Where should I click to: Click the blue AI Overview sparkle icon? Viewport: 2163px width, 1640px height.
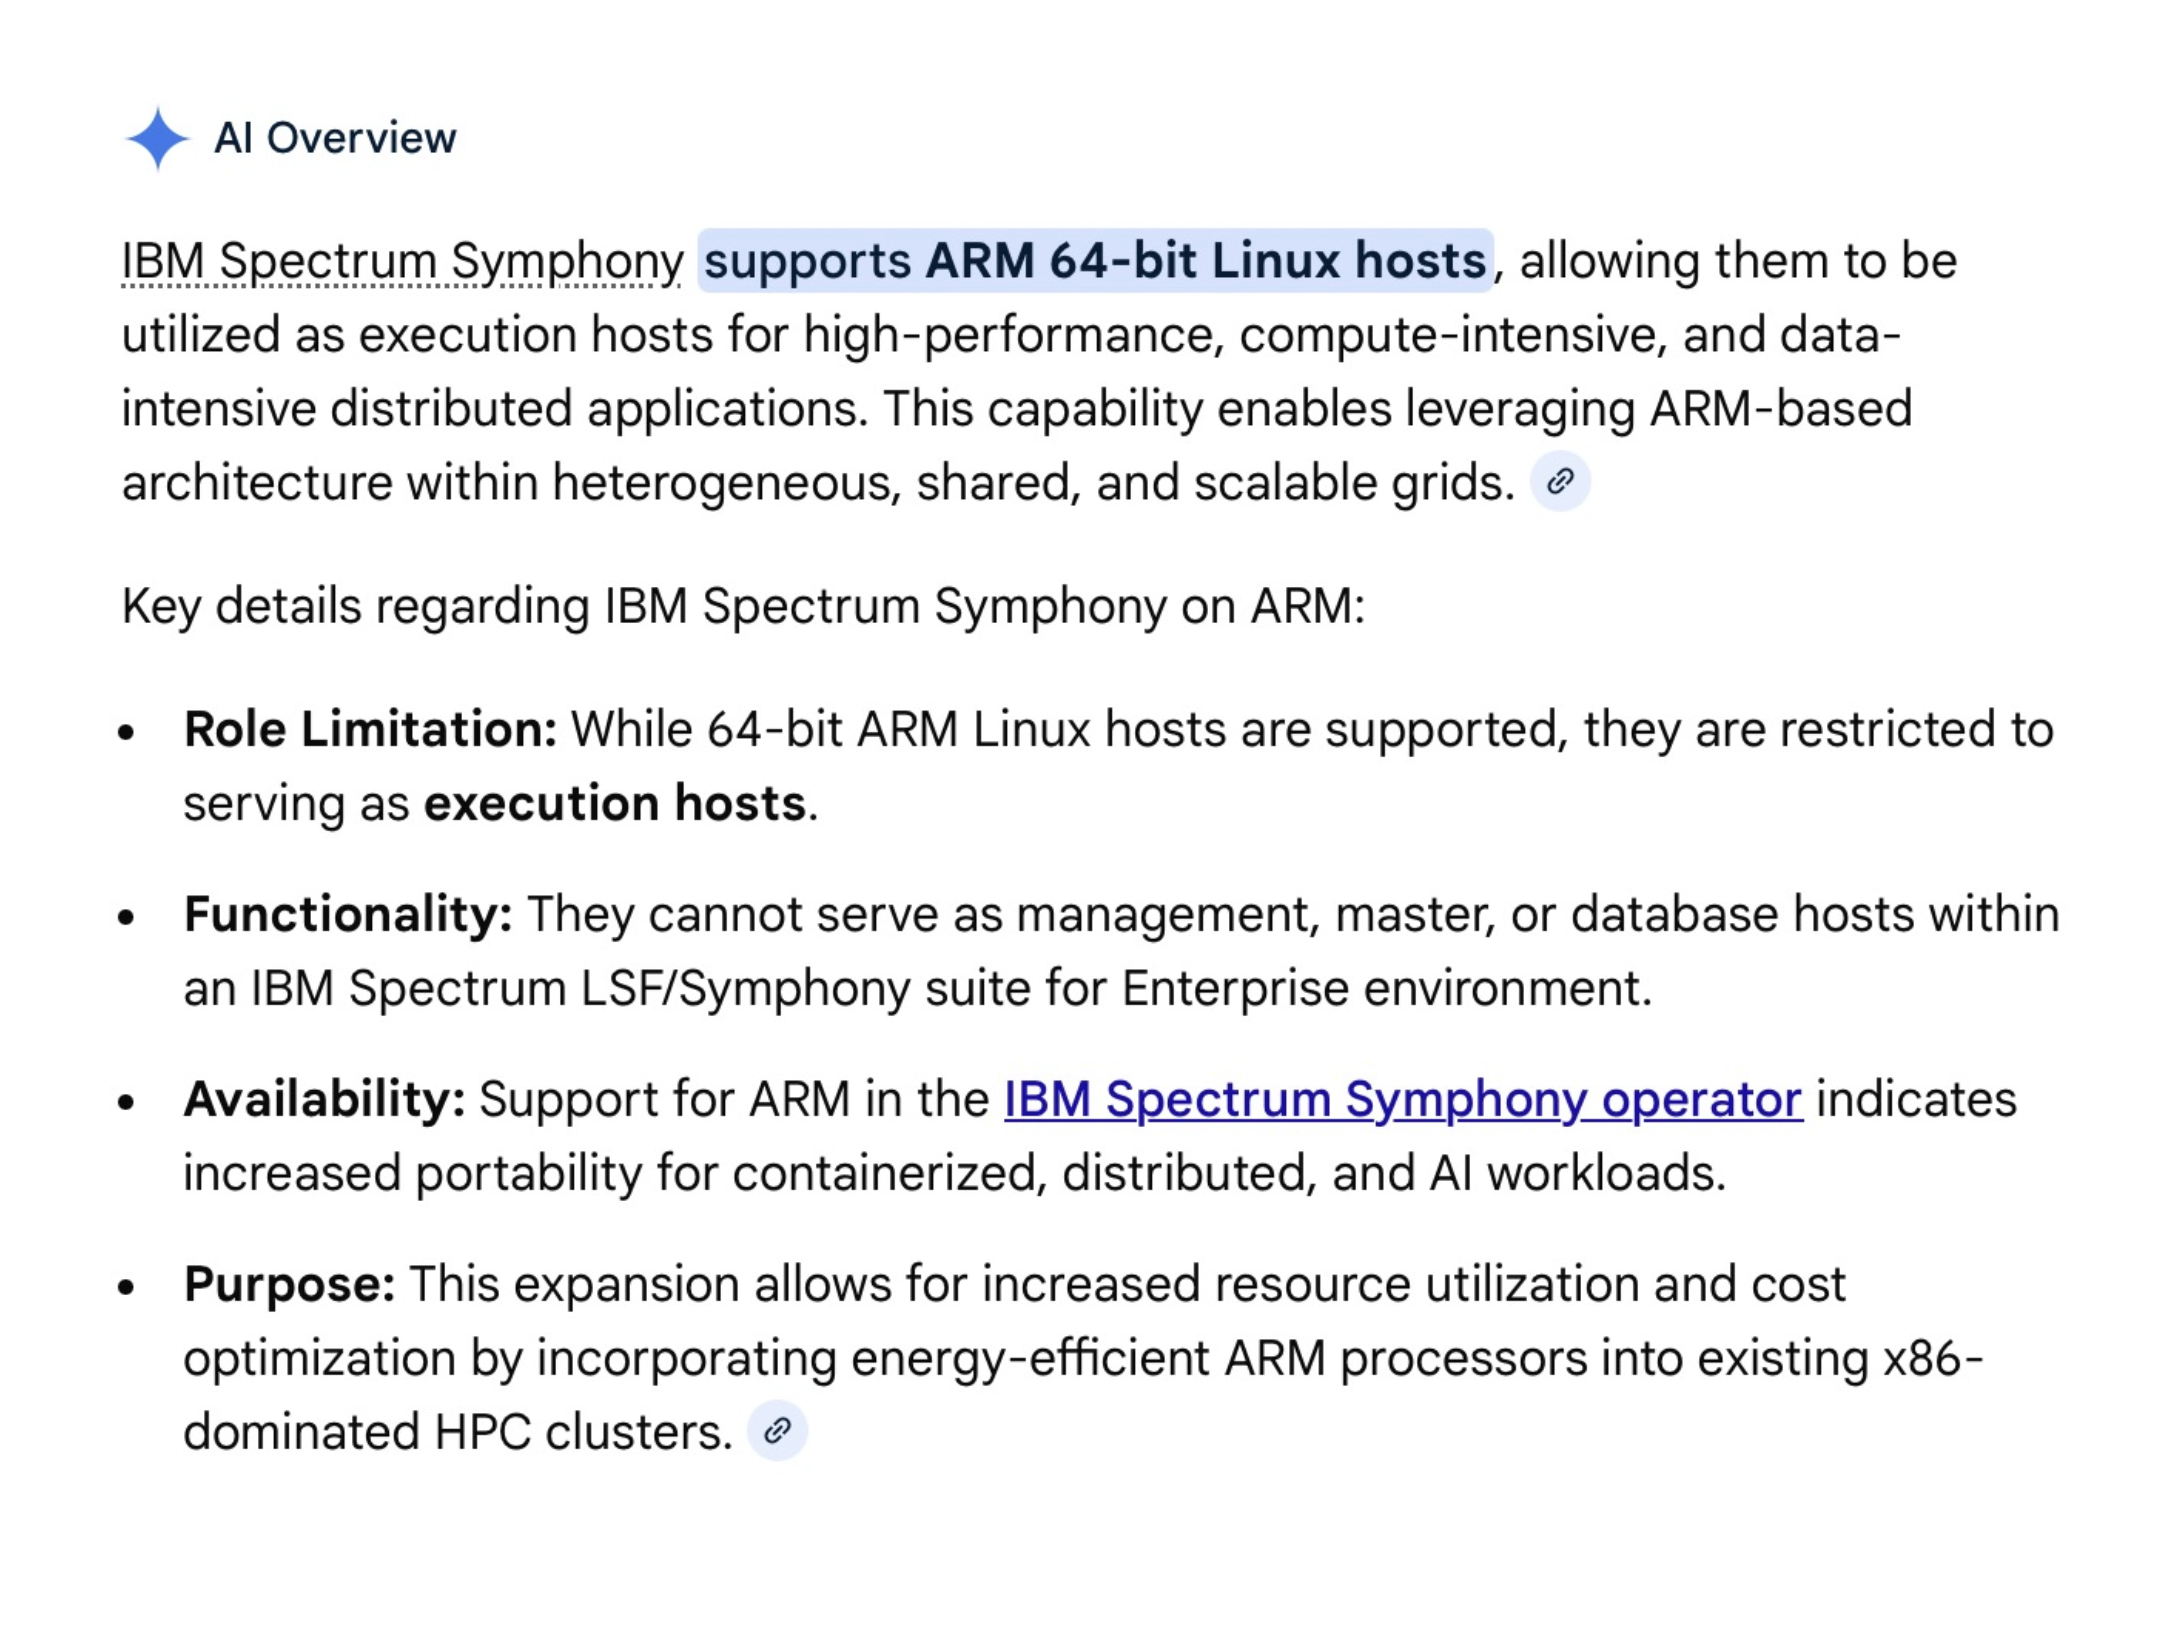point(157,139)
